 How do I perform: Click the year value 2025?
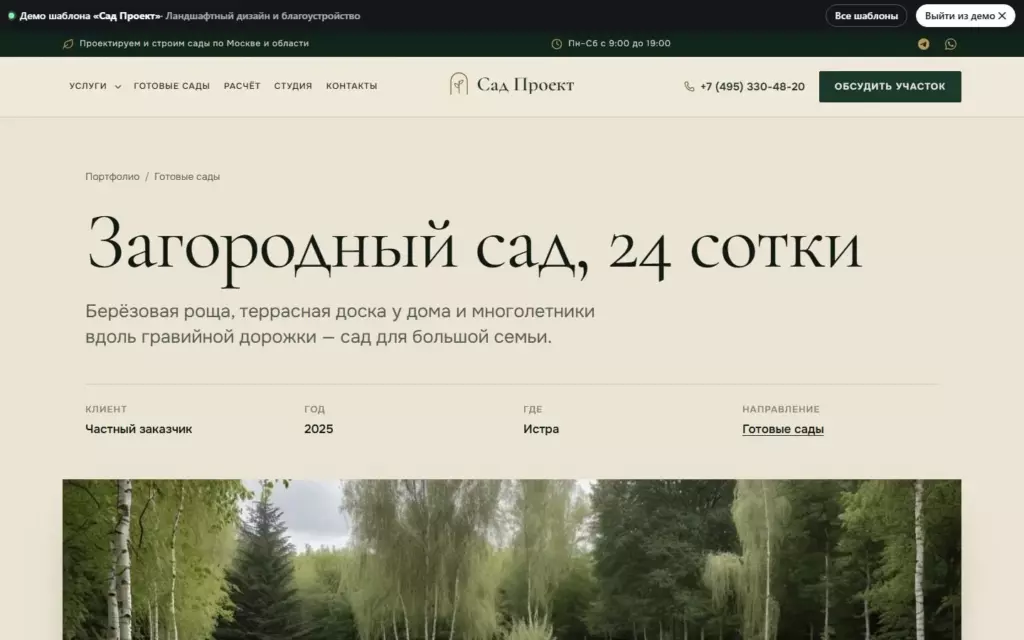click(x=319, y=429)
